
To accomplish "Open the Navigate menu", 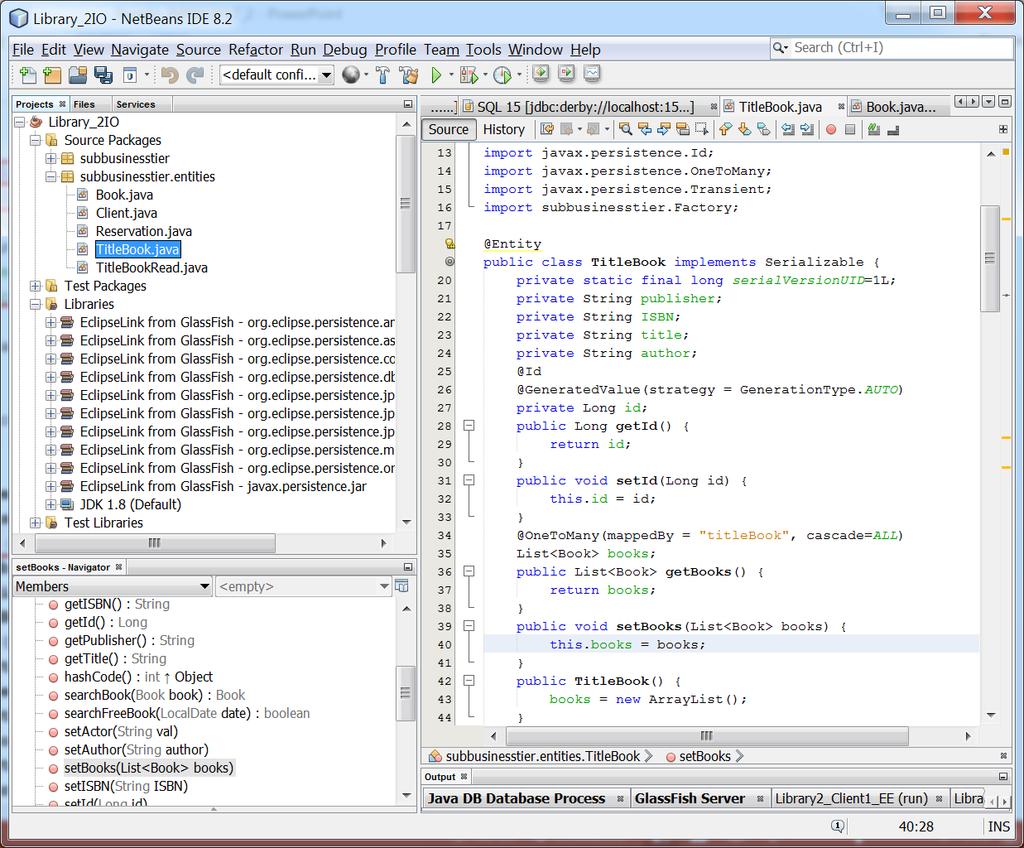I will 140,50.
